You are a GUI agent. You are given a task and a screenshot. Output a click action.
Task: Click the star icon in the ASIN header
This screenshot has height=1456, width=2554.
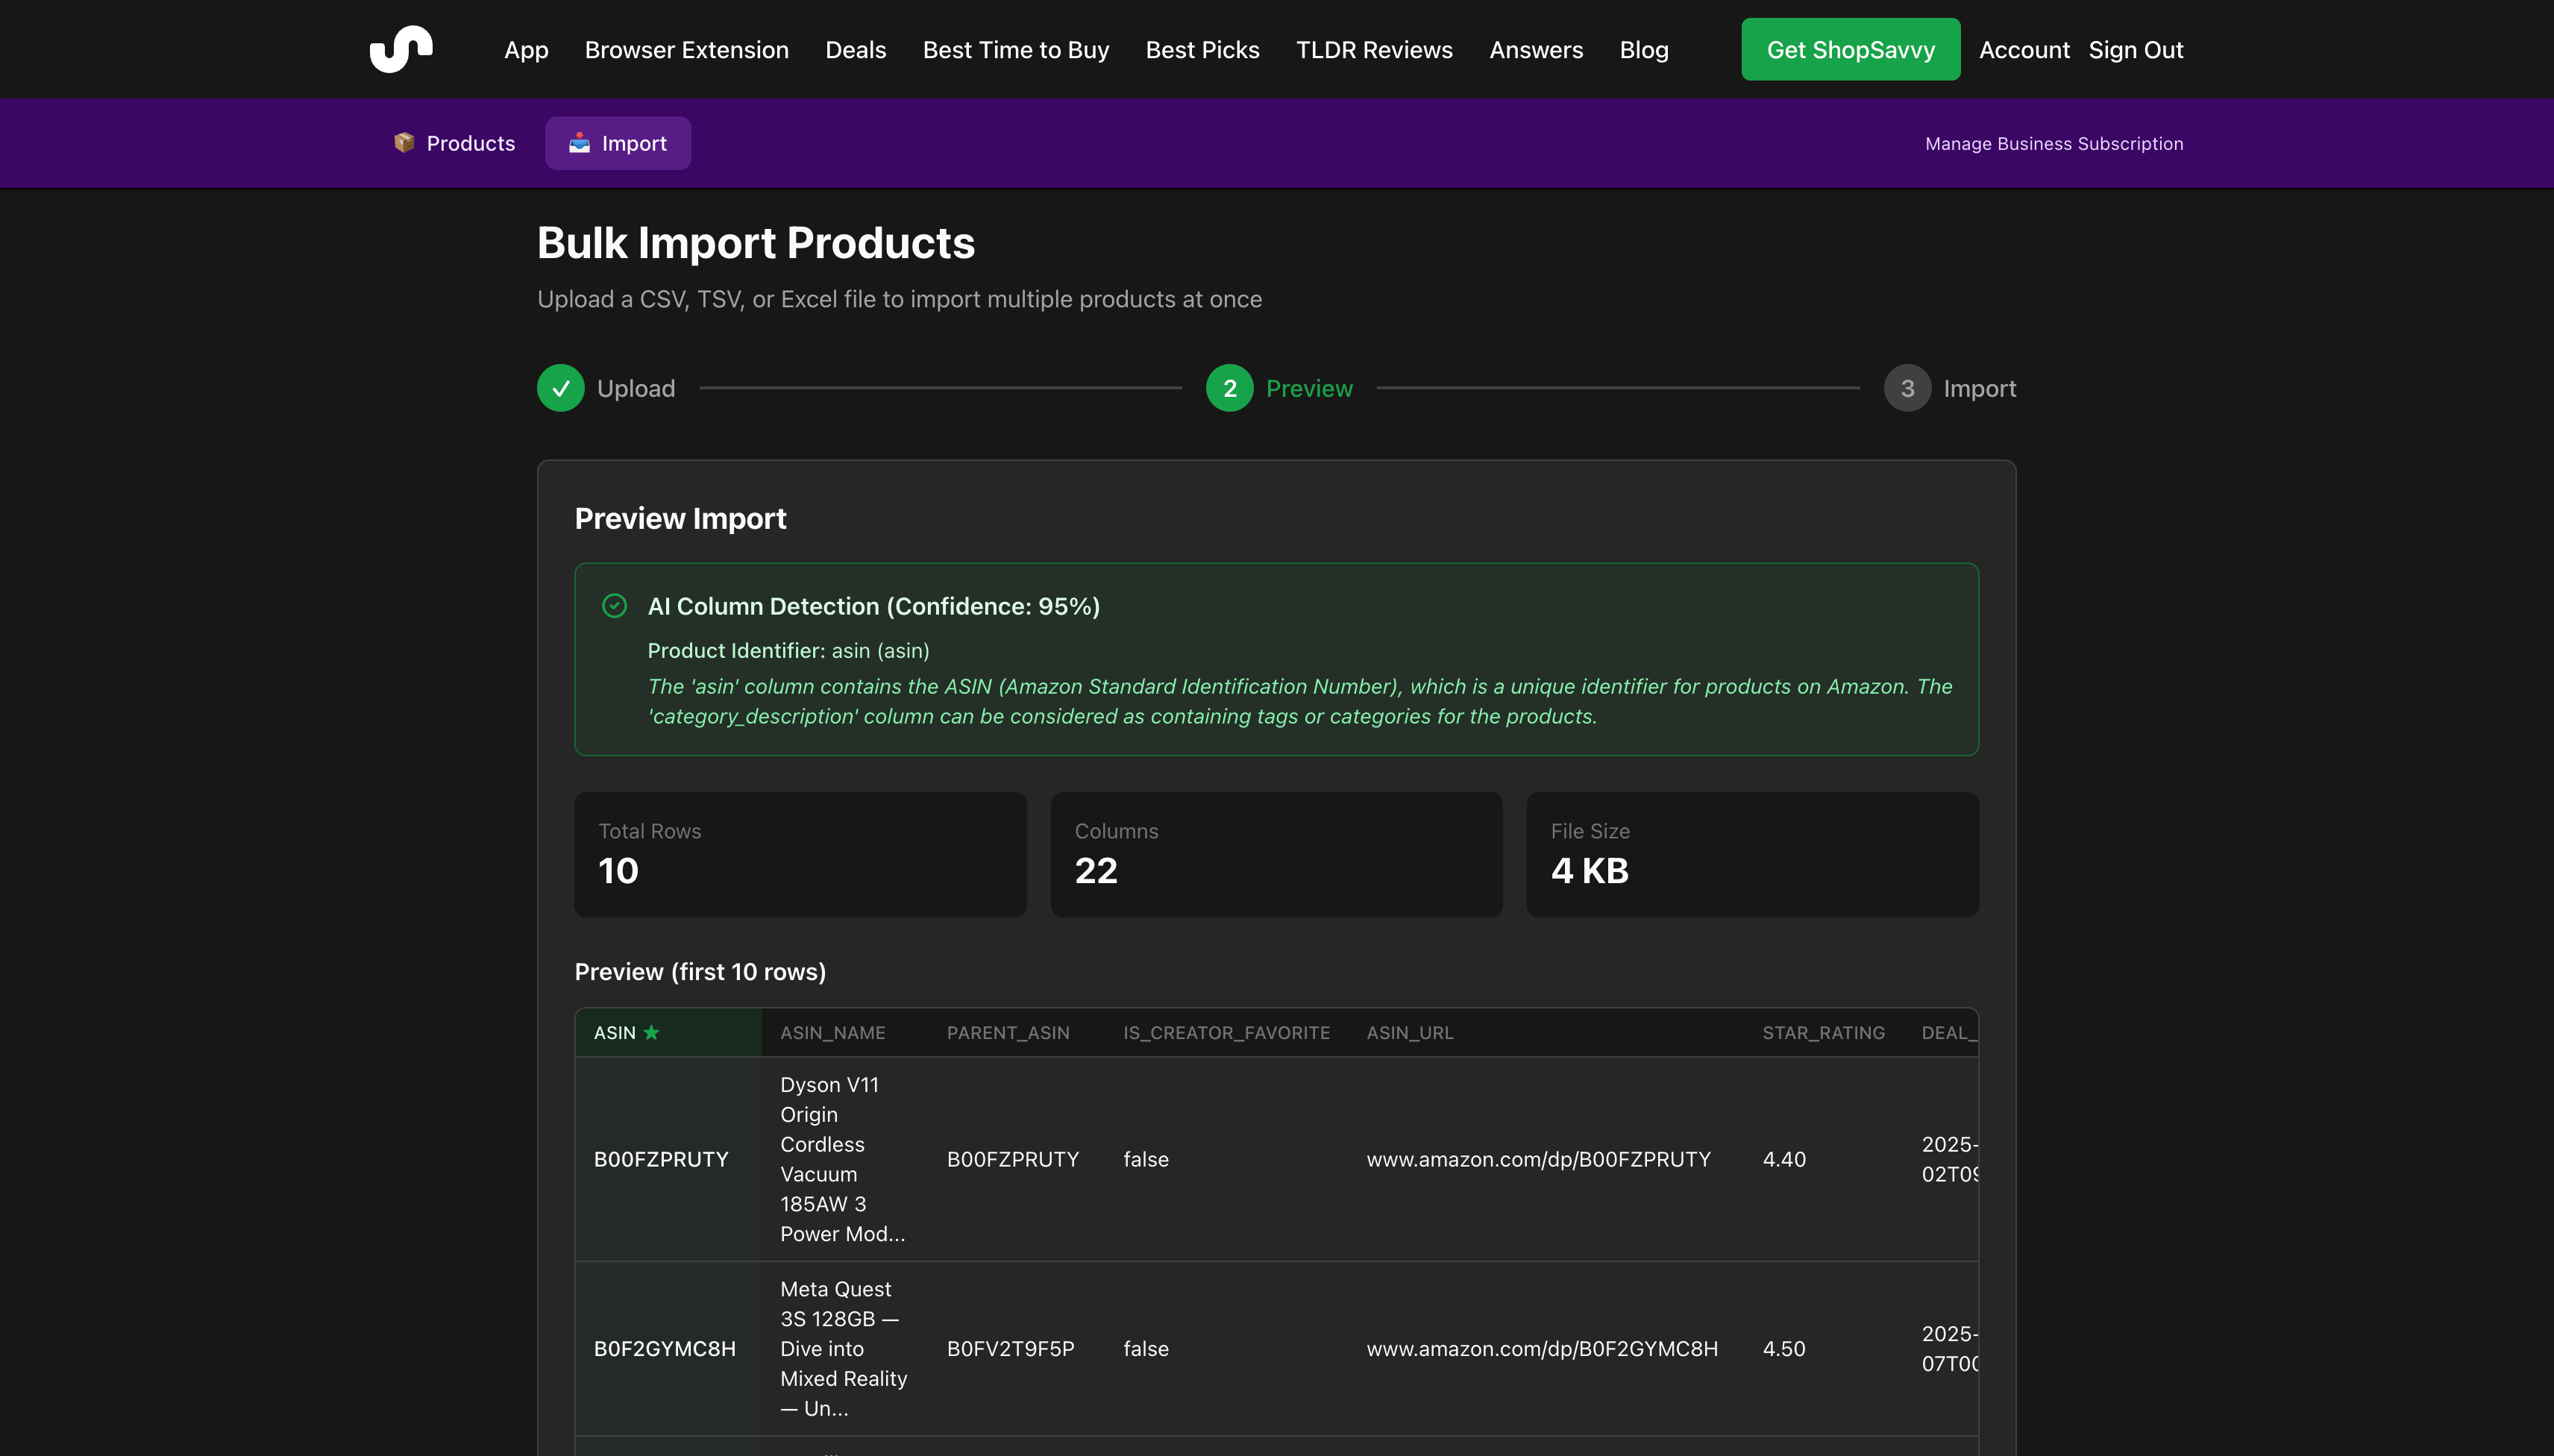point(652,1032)
